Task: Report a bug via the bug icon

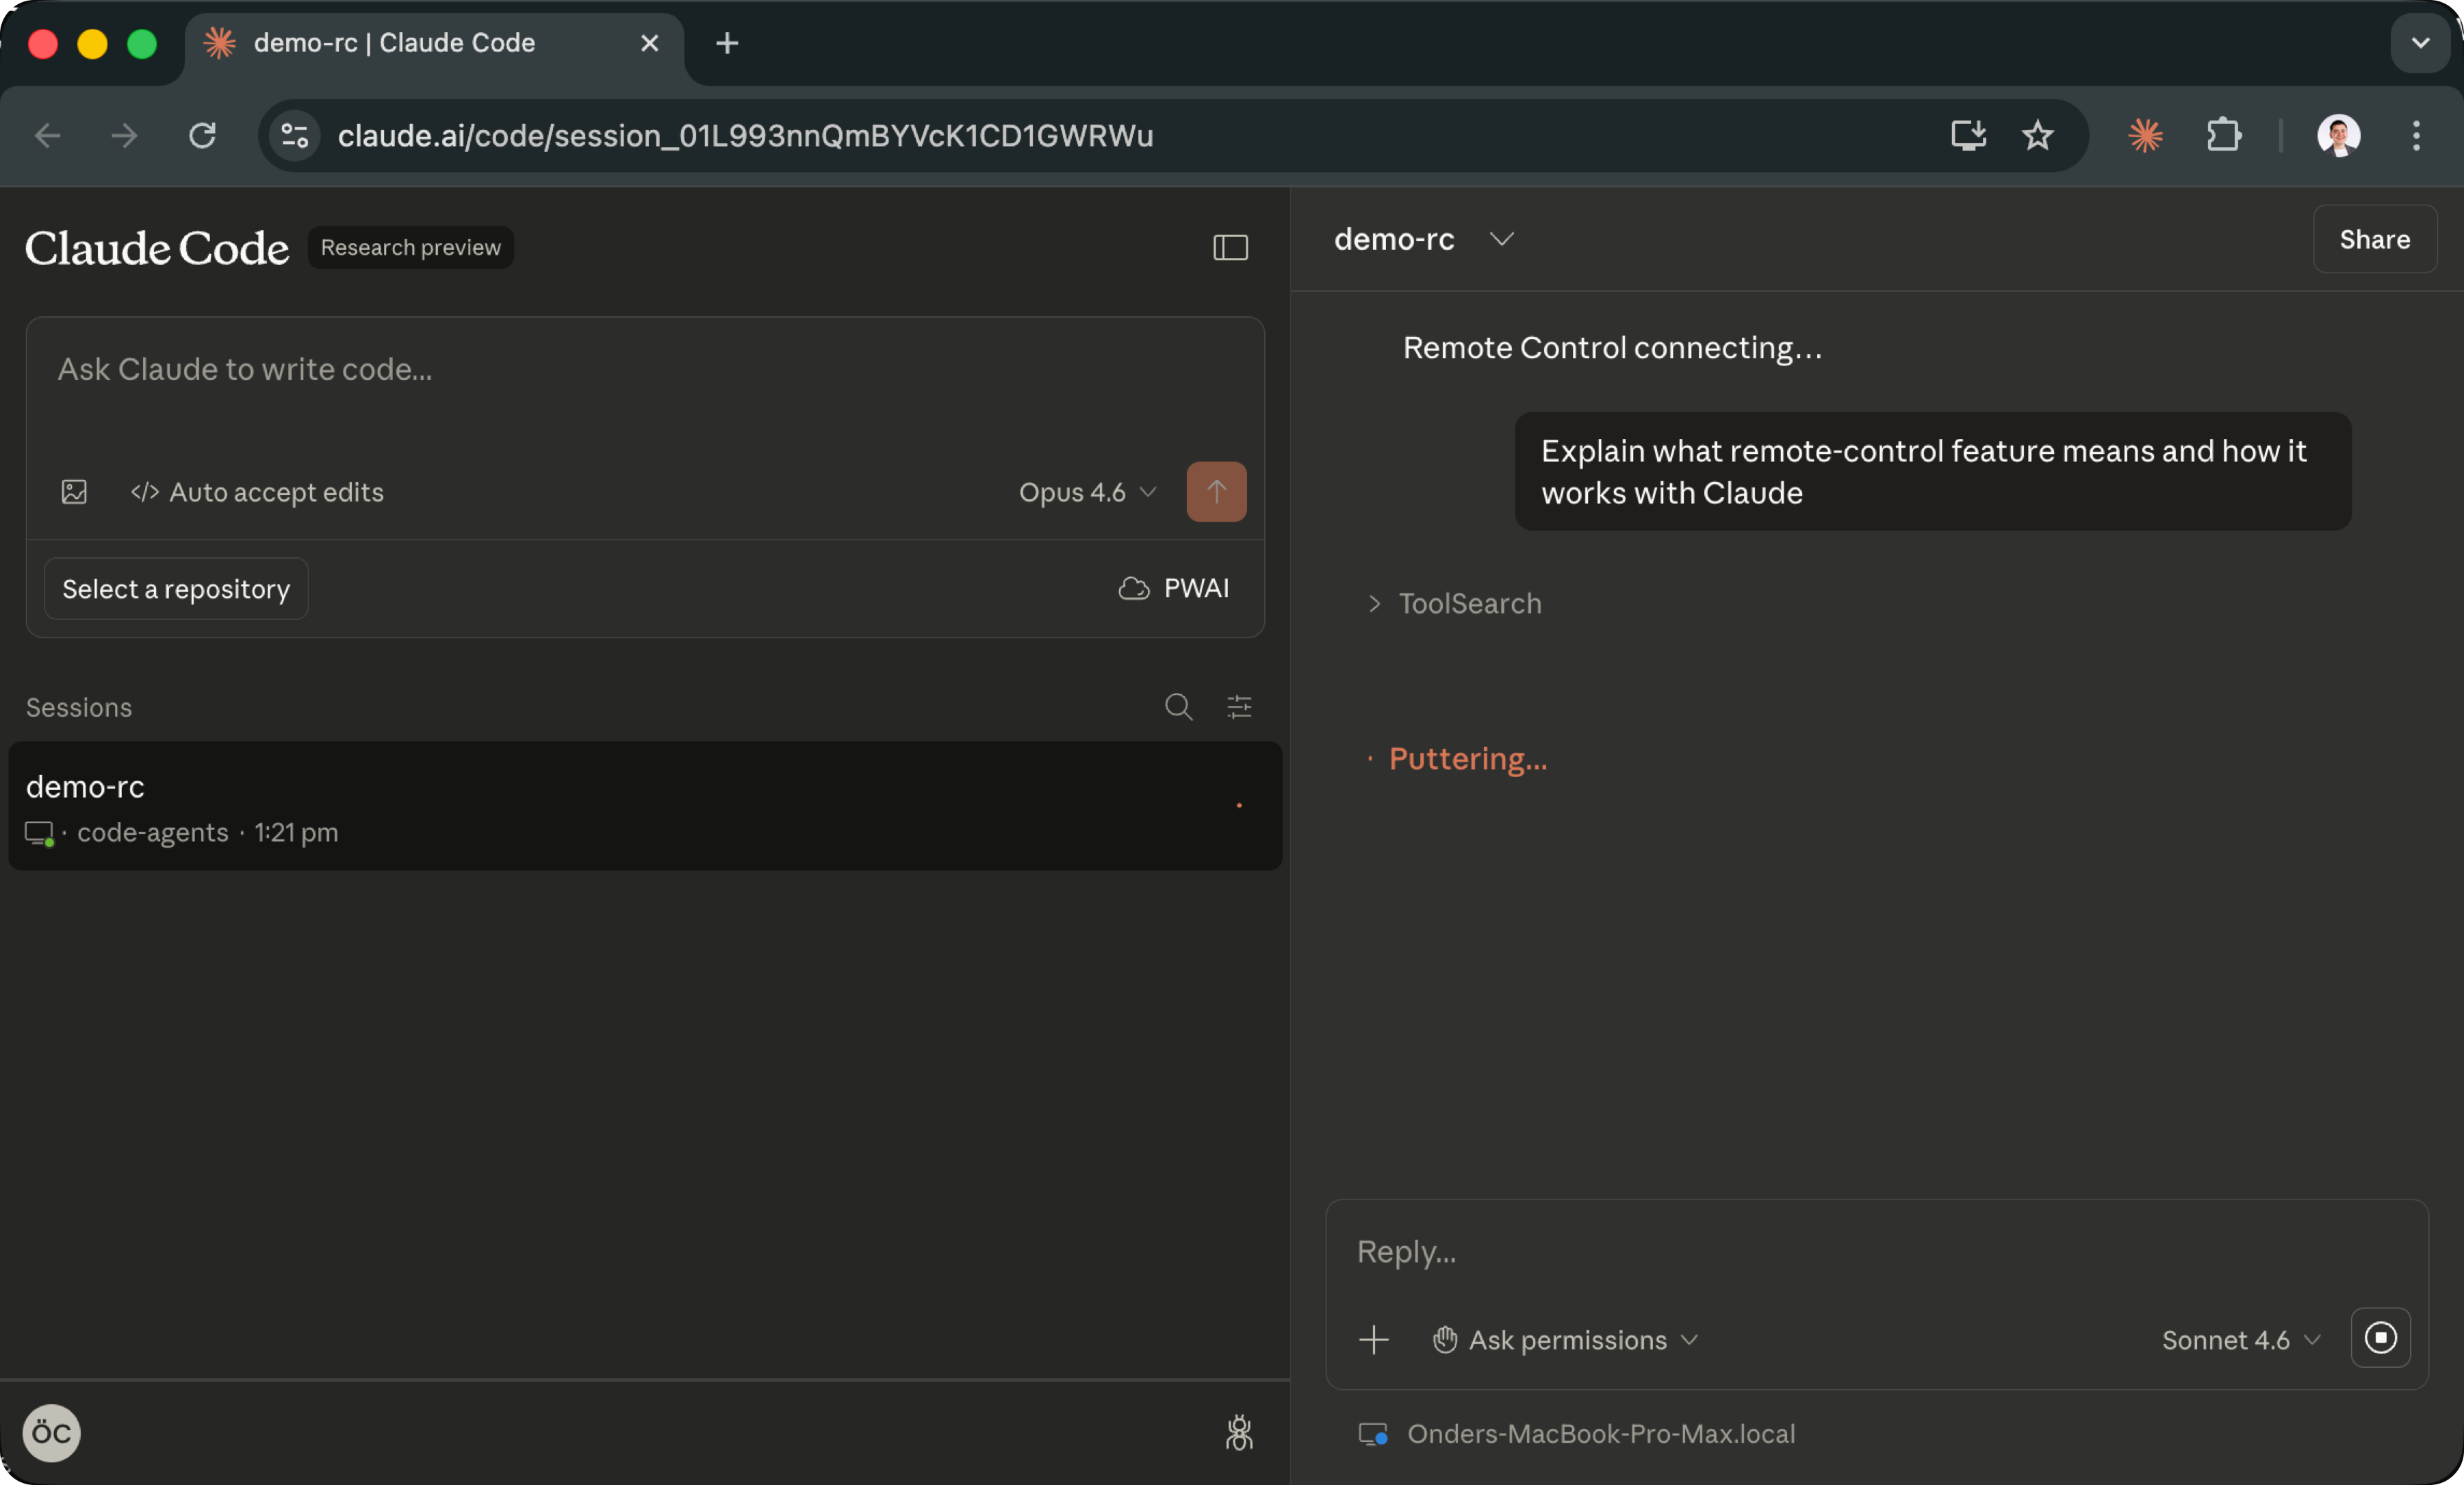Action: tap(1239, 1433)
